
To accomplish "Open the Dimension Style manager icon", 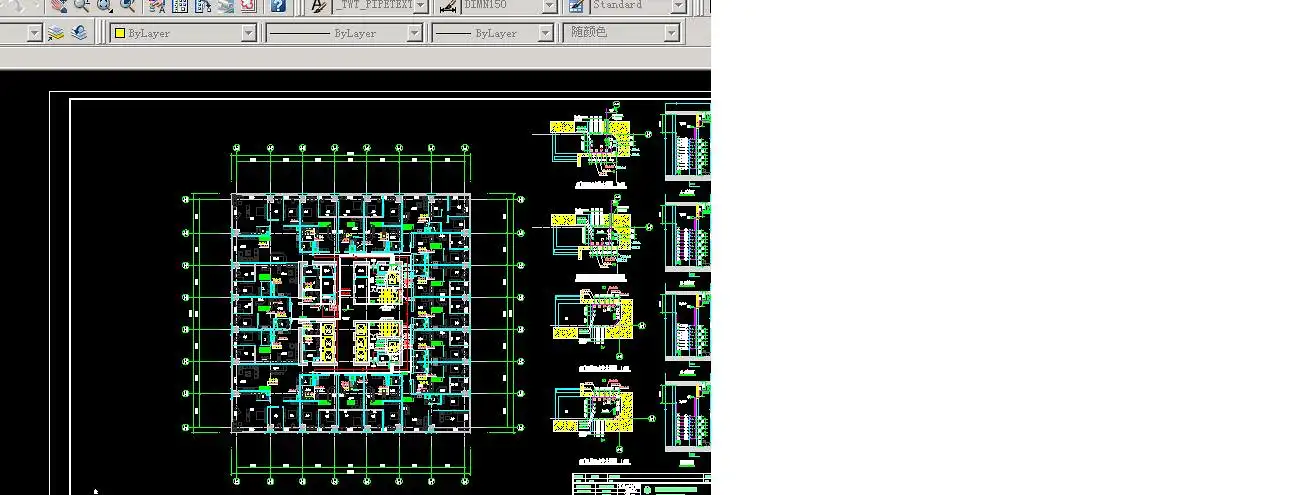I will (448, 6).
